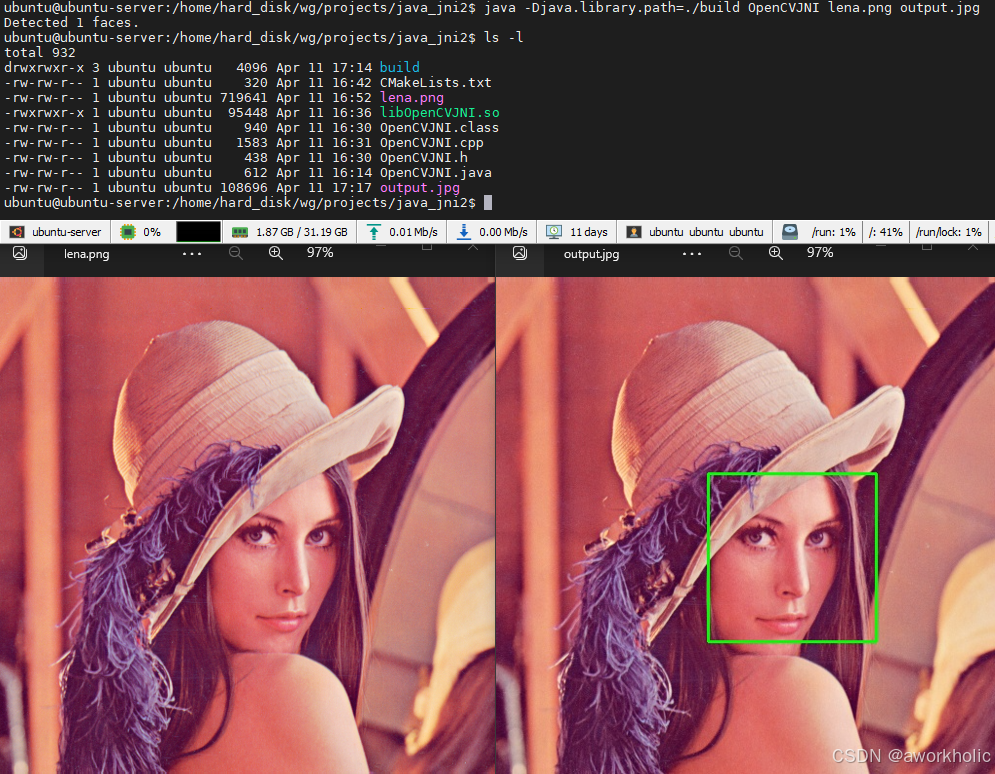Click the '0.00 Mb/s' download speed readout
The image size is (995, 774).
(503, 232)
